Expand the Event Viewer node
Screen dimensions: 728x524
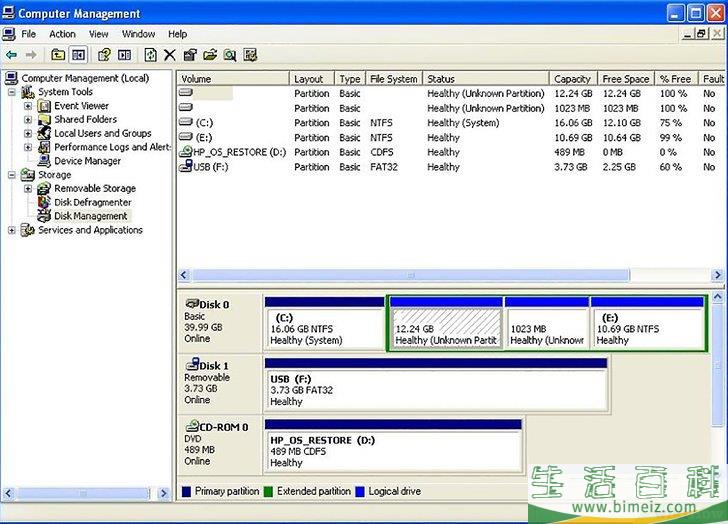tap(28, 106)
